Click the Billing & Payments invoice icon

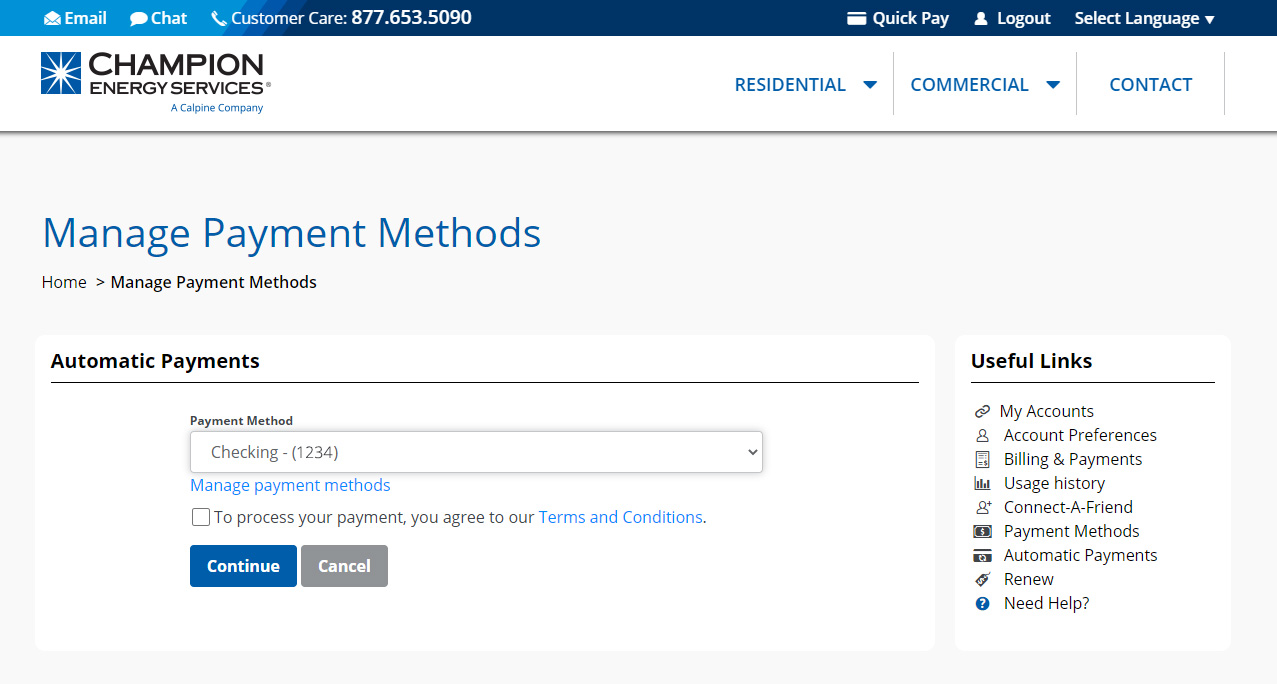pos(982,460)
